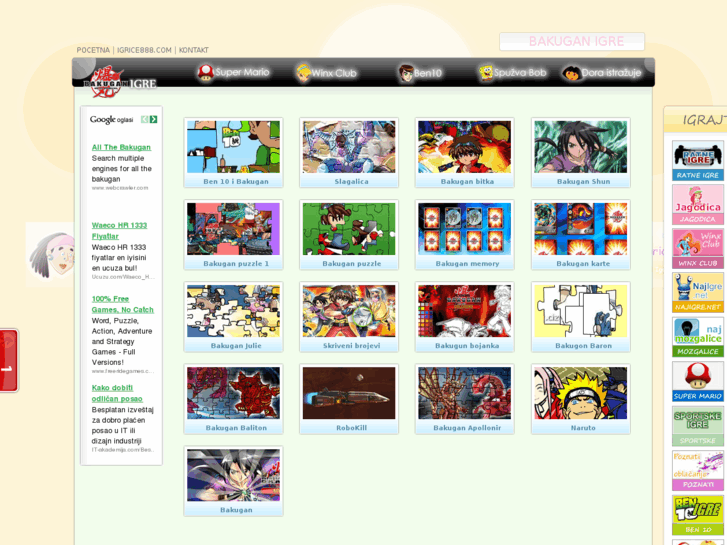The image size is (727, 545).
Task: Click the Sportske Igre sidebar icon
Action: tap(698, 426)
